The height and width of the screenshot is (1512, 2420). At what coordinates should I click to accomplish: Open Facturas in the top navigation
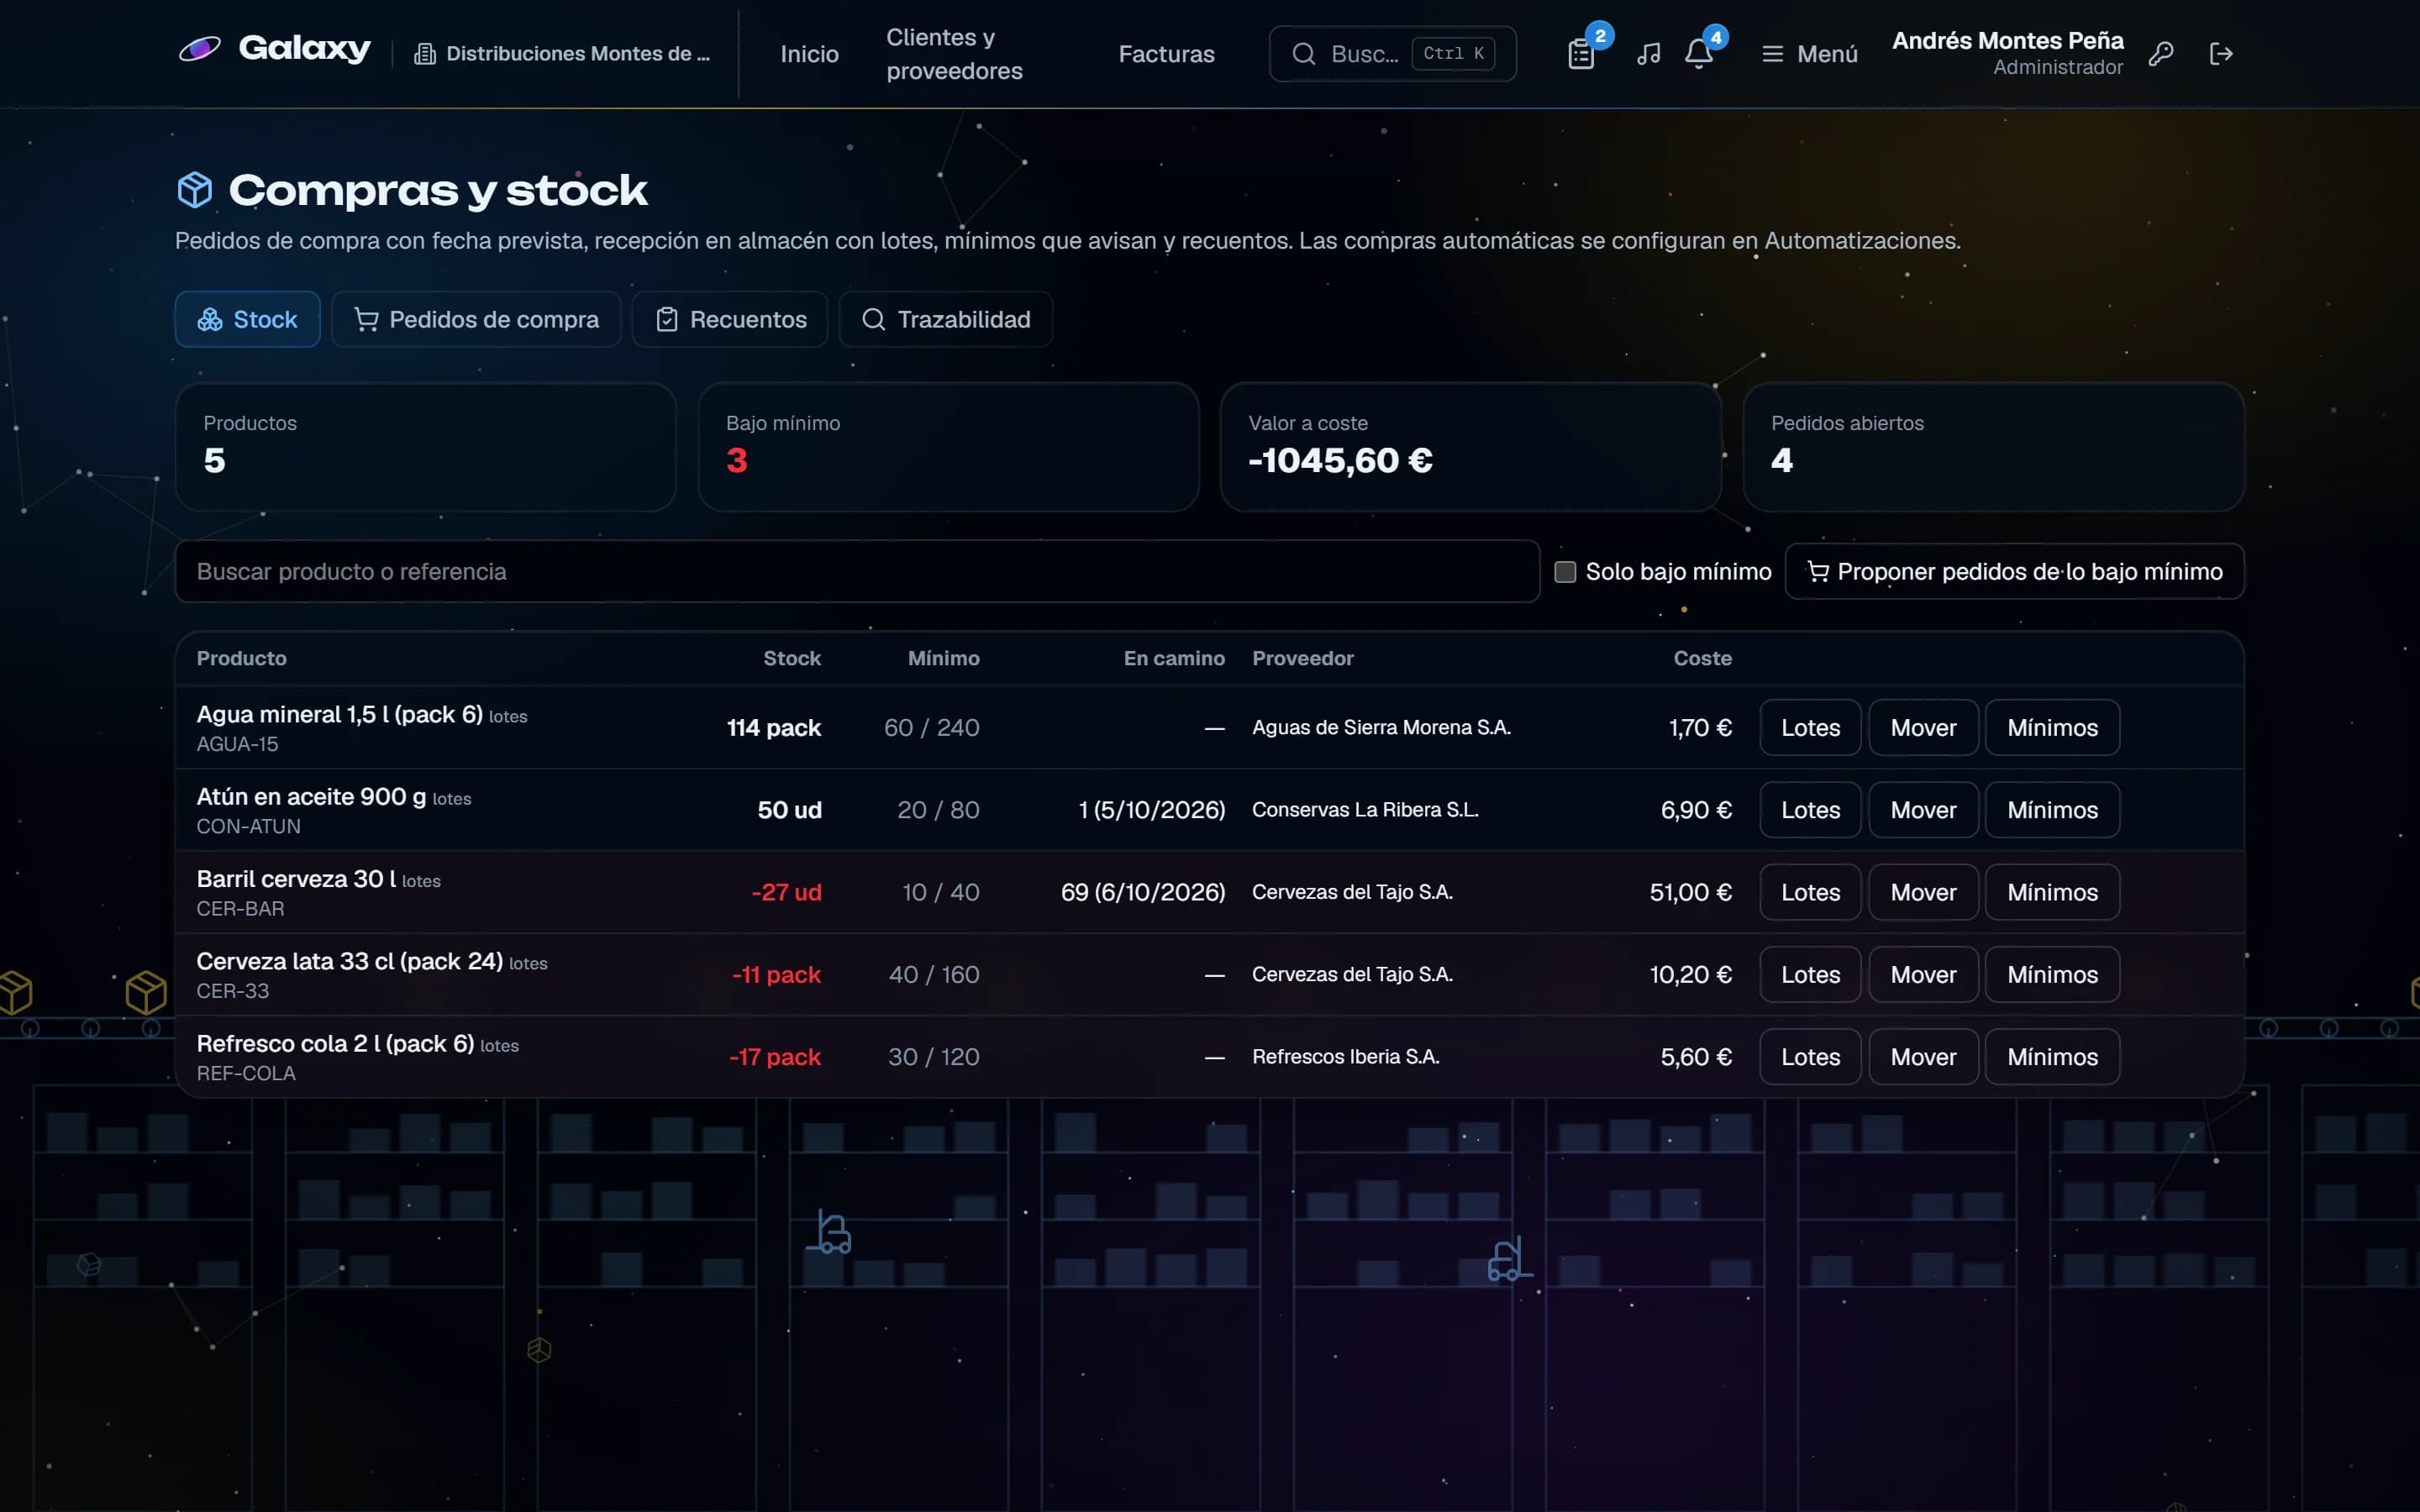point(1166,54)
